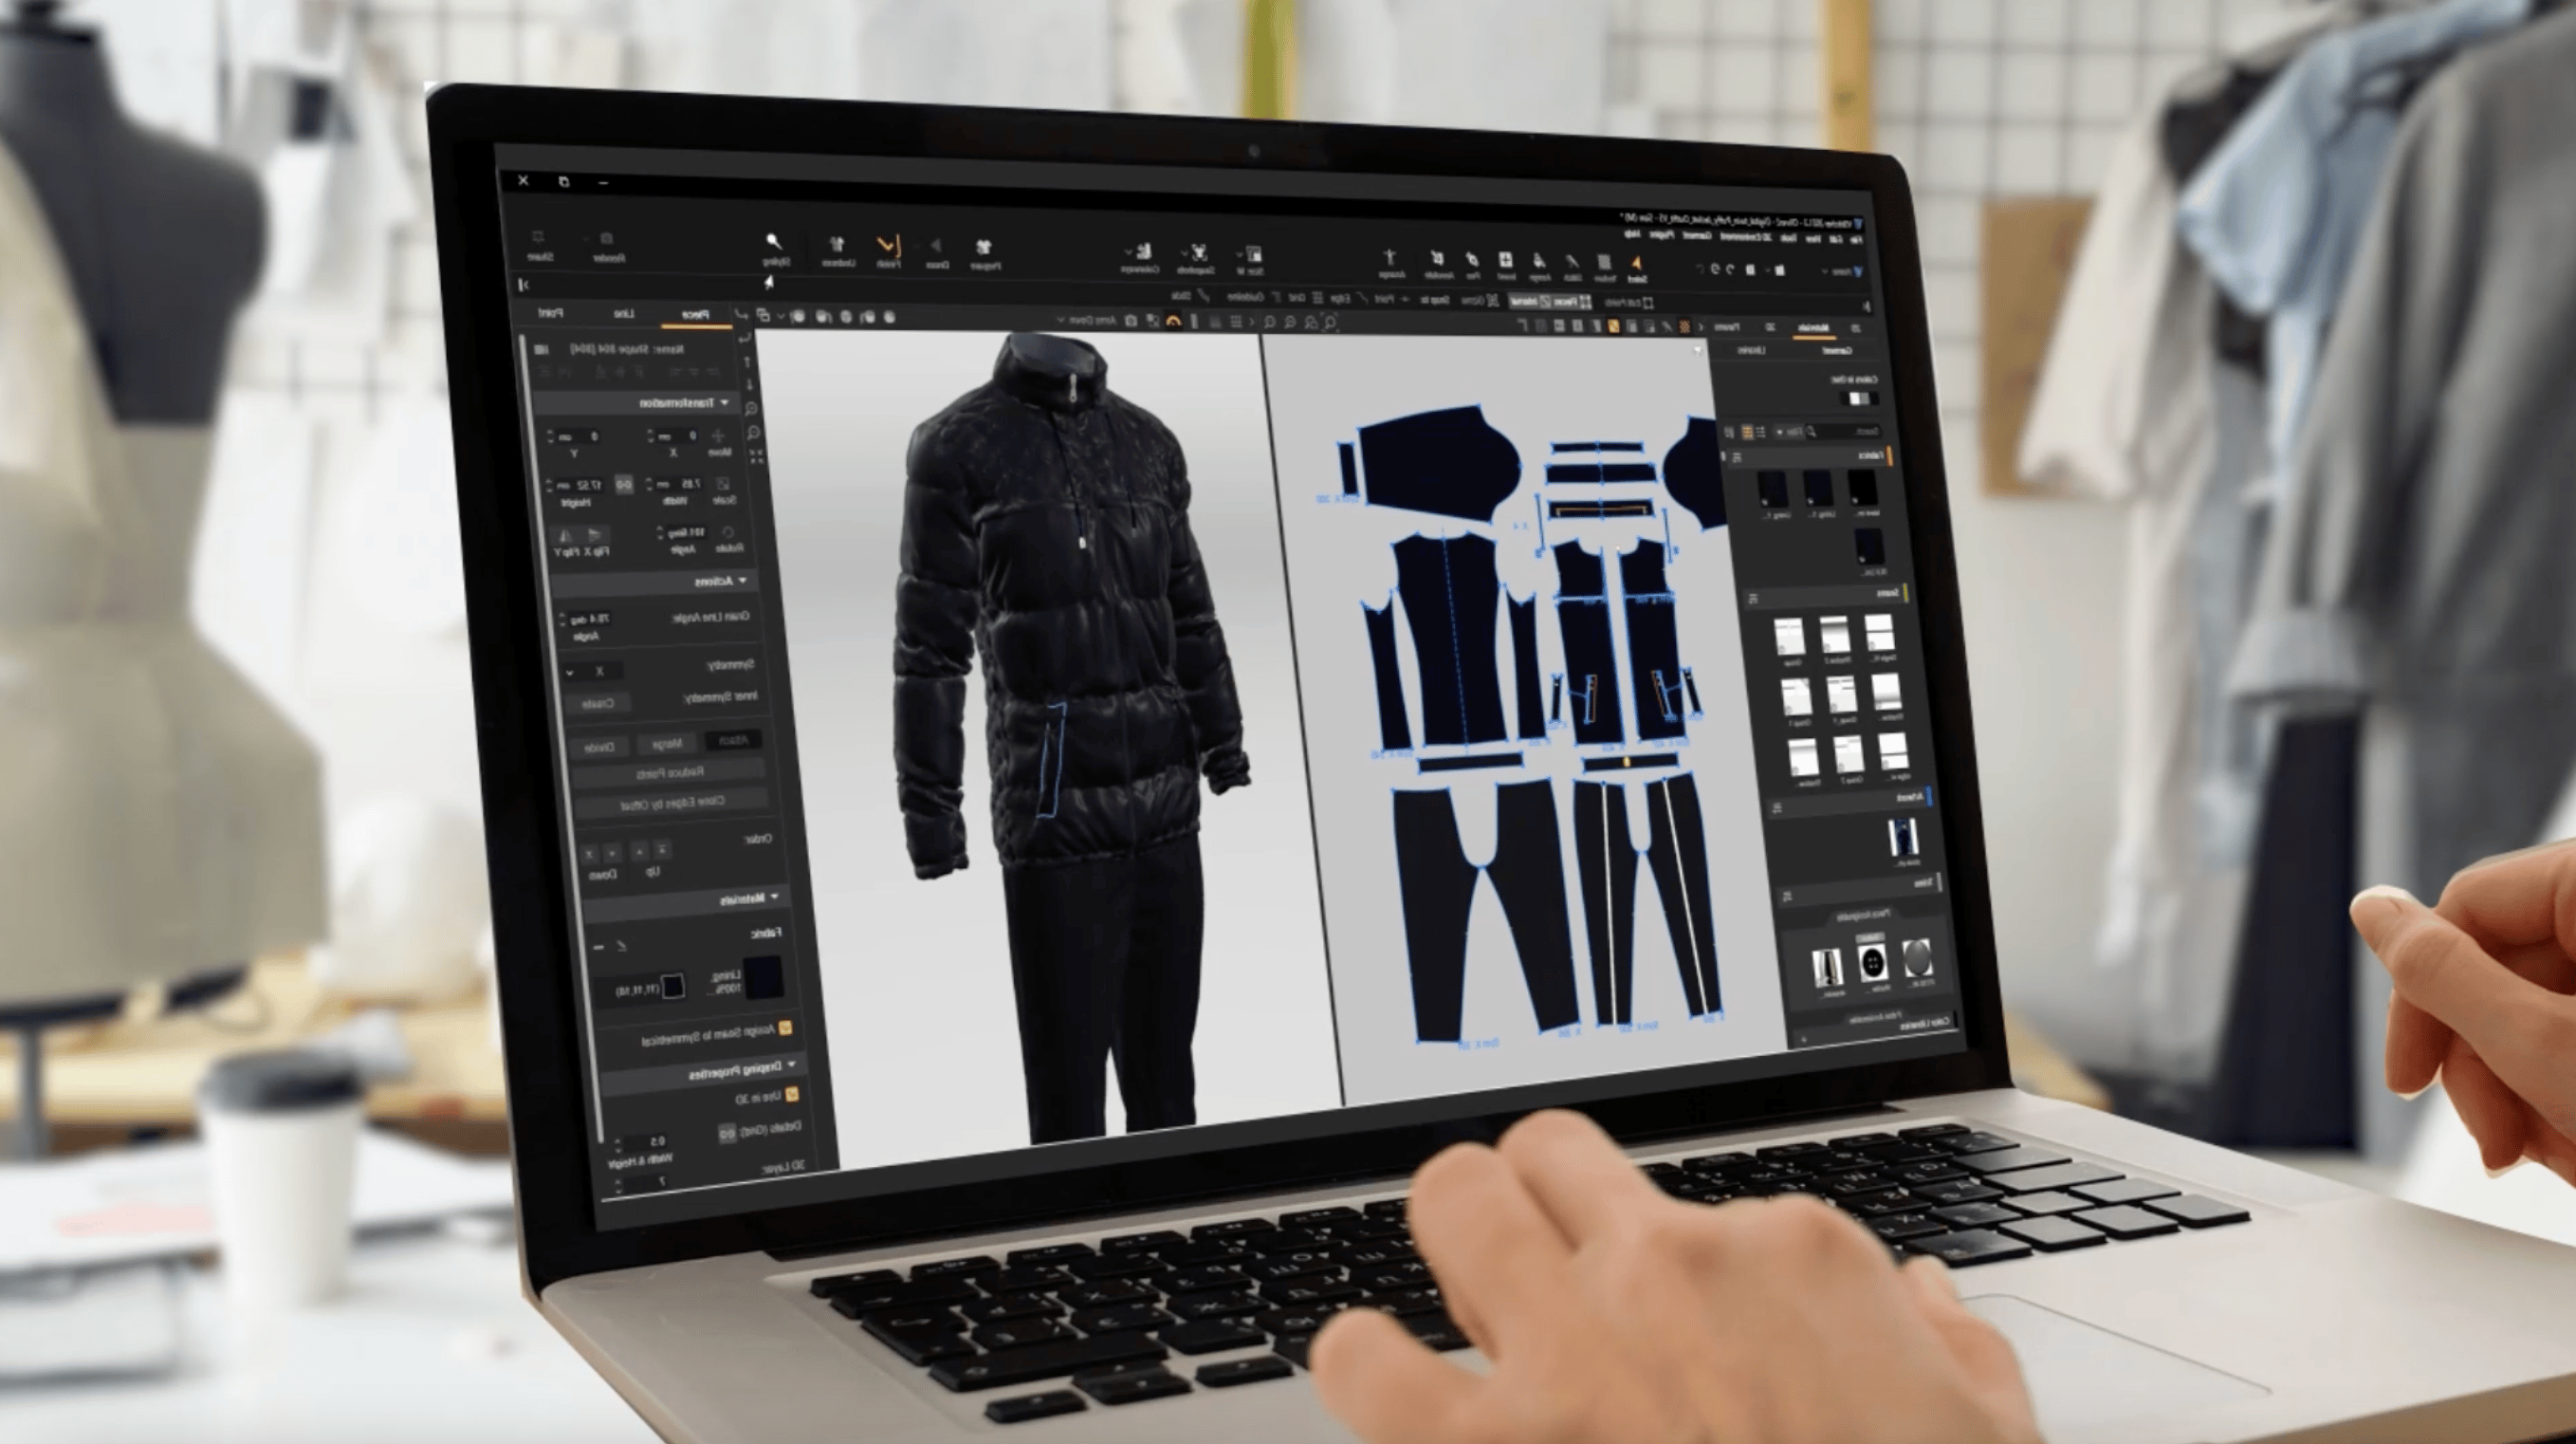The height and width of the screenshot is (1444, 2576).
Task: Toggle the Use in 3D checkbox
Action: pyautogui.click(x=791, y=1094)
